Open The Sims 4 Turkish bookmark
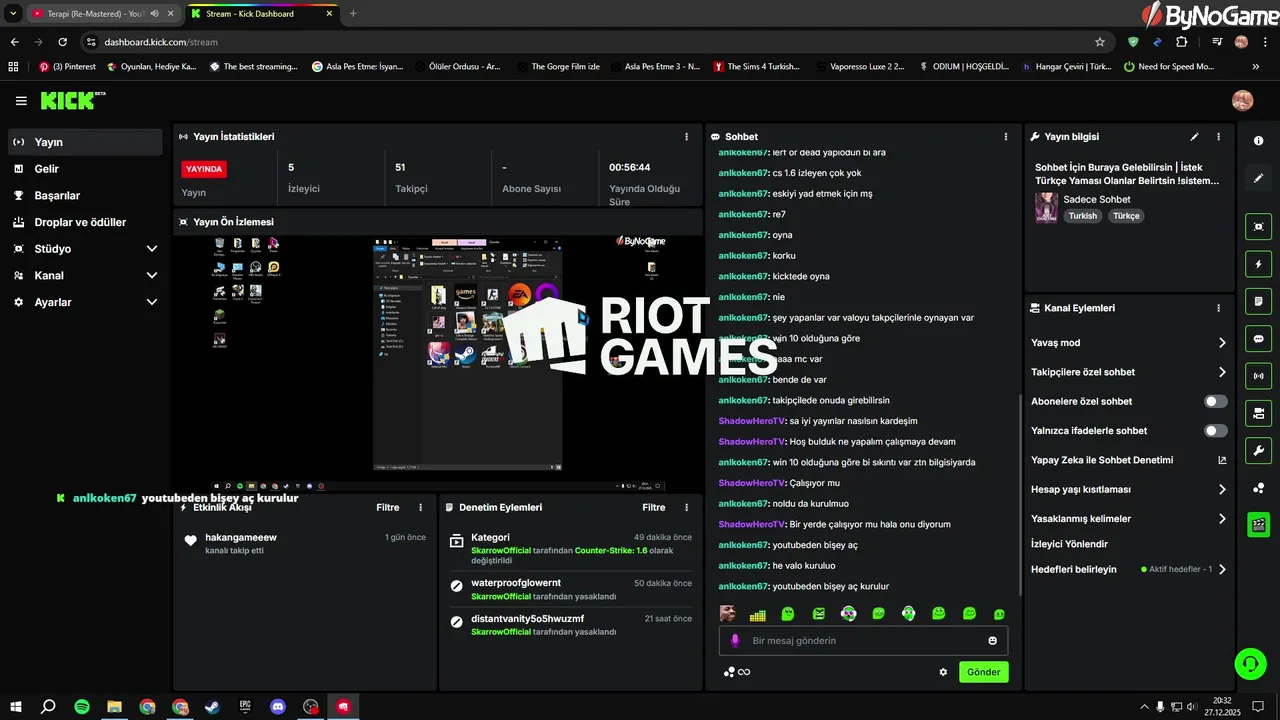 click(757, 67)
